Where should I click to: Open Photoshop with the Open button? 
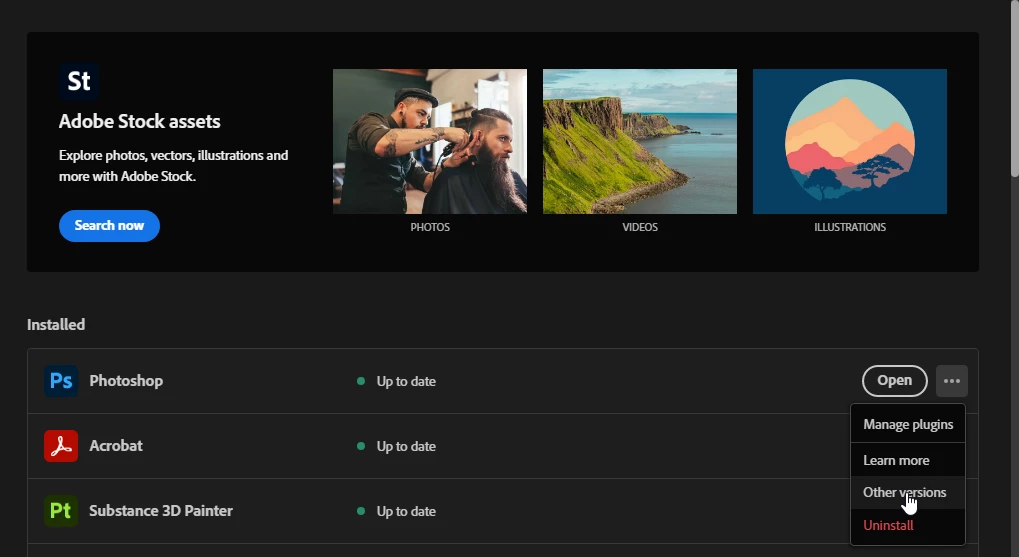pos(894,381)
